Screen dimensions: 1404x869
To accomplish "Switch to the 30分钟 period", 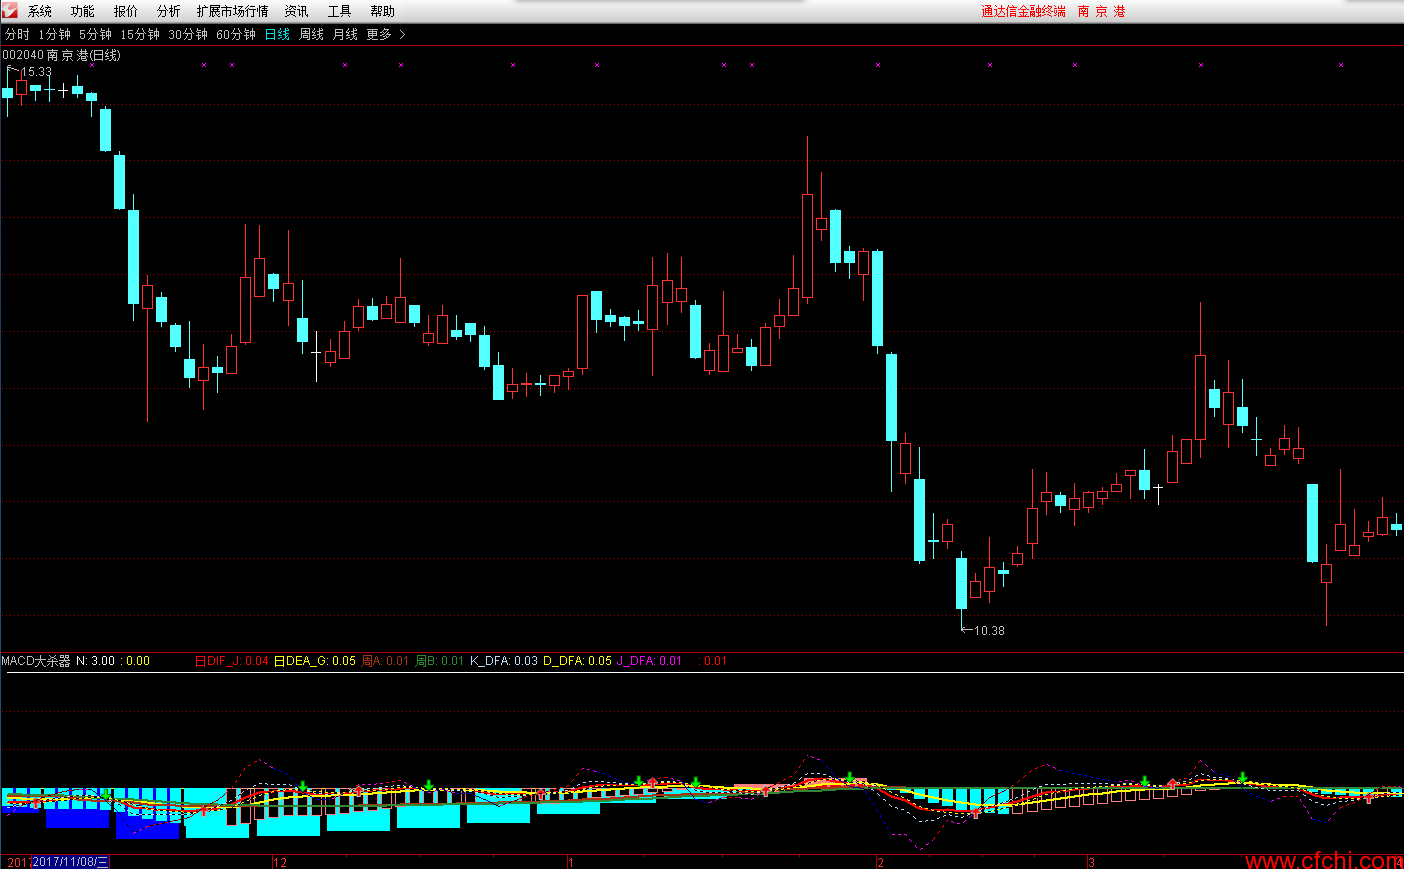I will (x=188, y=34).
